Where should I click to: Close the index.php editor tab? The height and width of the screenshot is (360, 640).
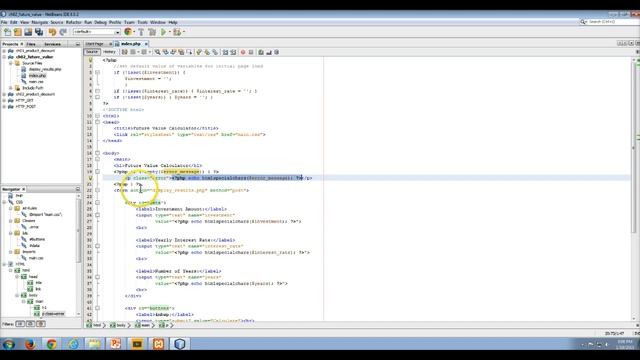146,44
